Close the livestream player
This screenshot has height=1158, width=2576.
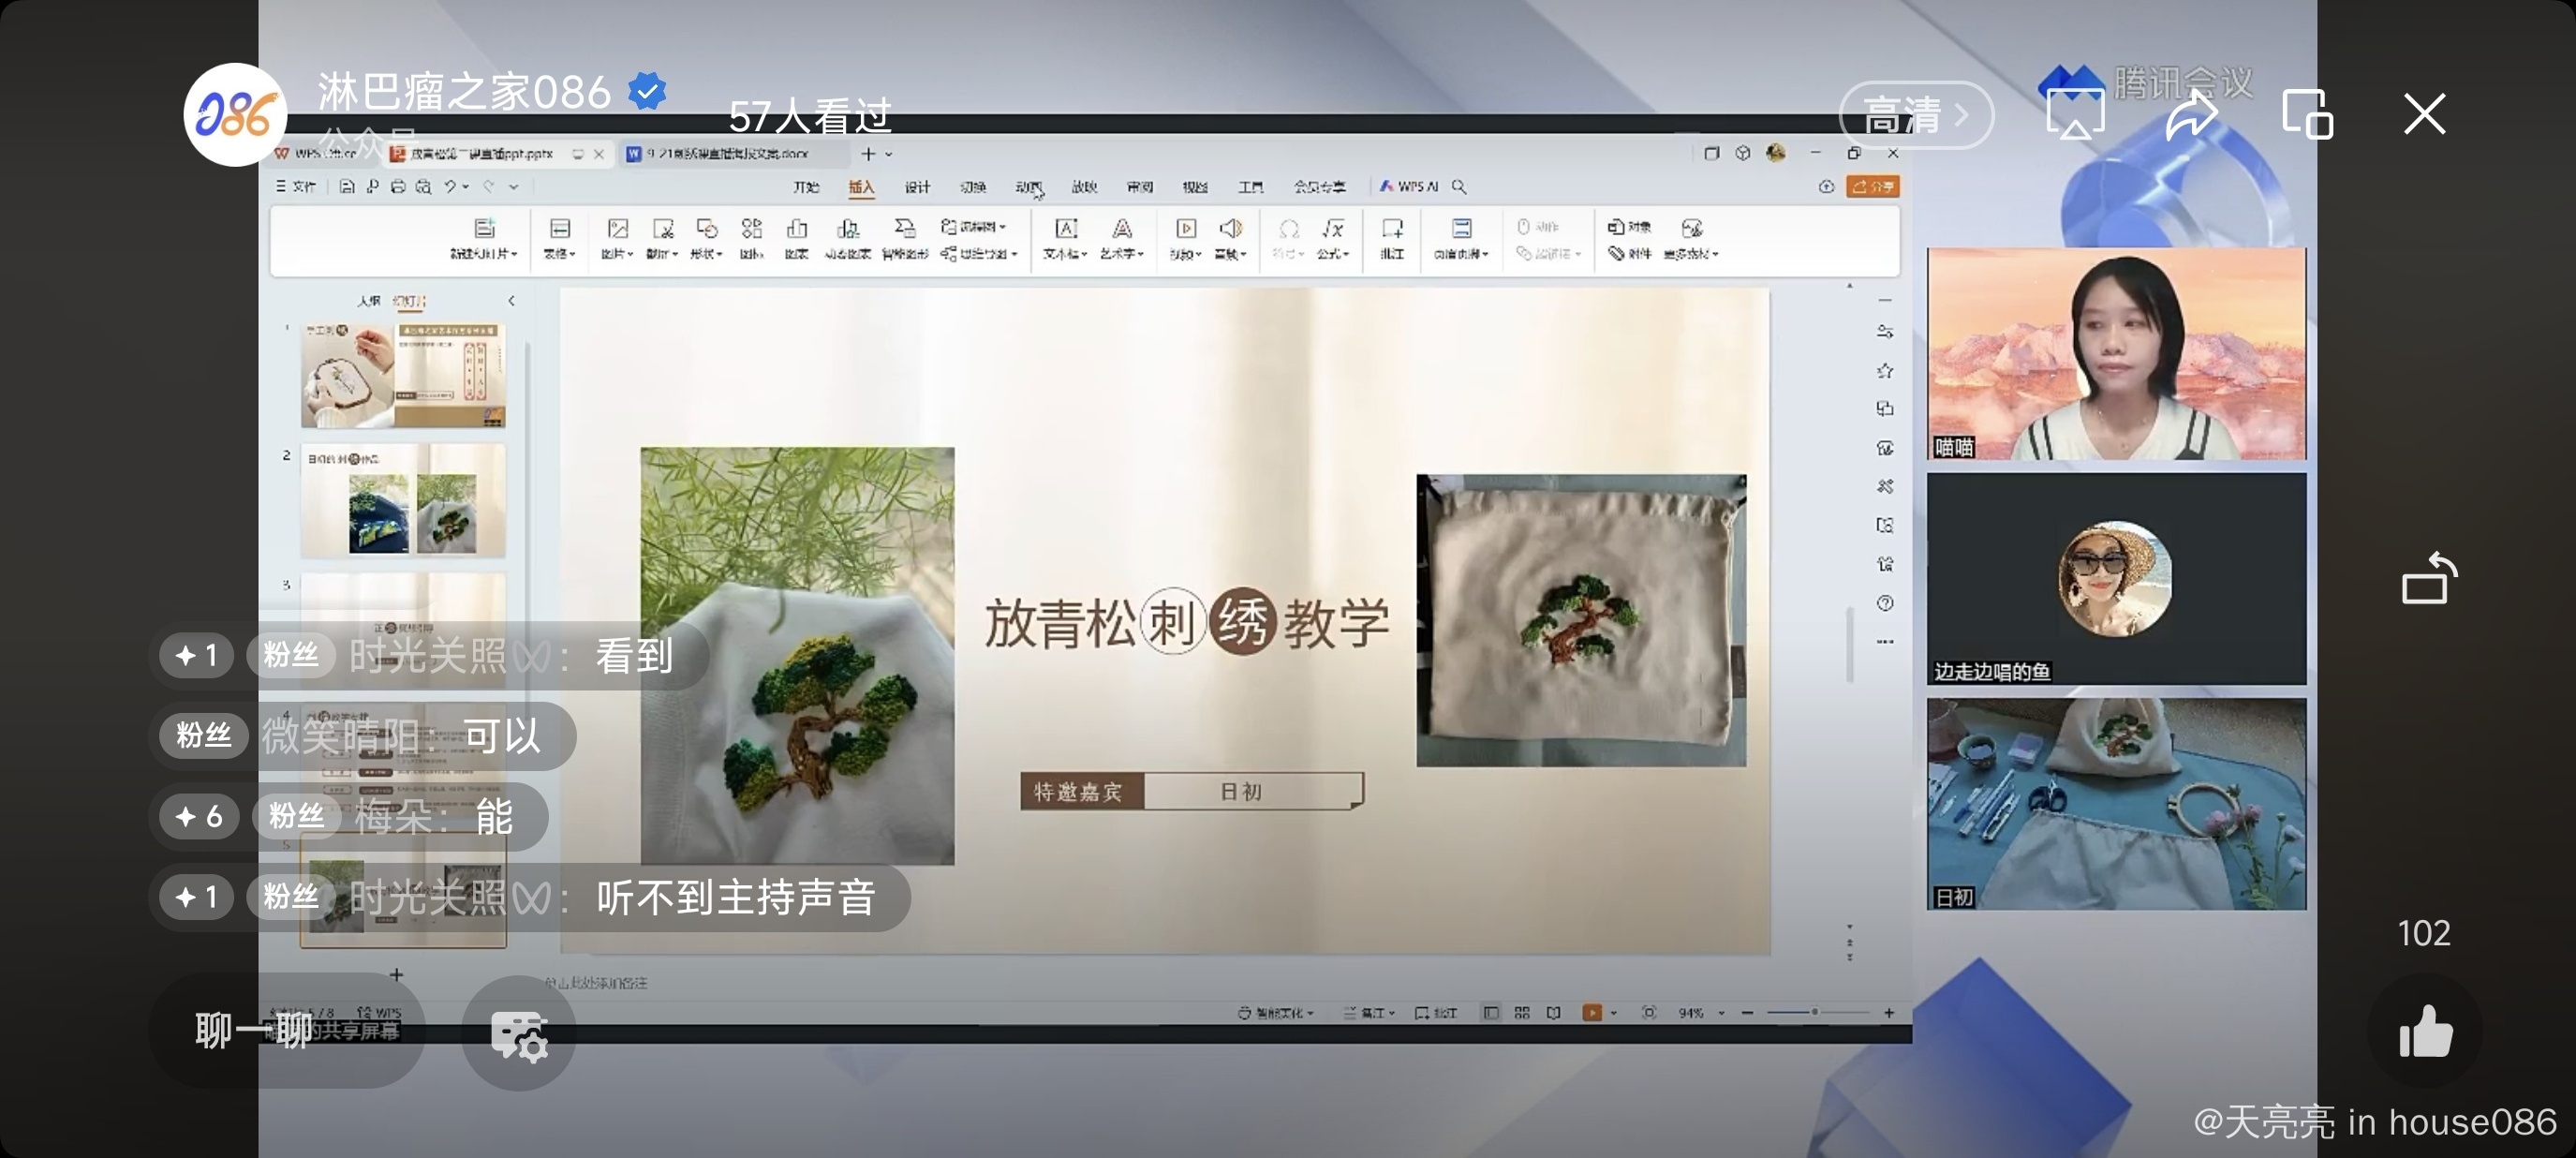click(x=2424, y=115)
